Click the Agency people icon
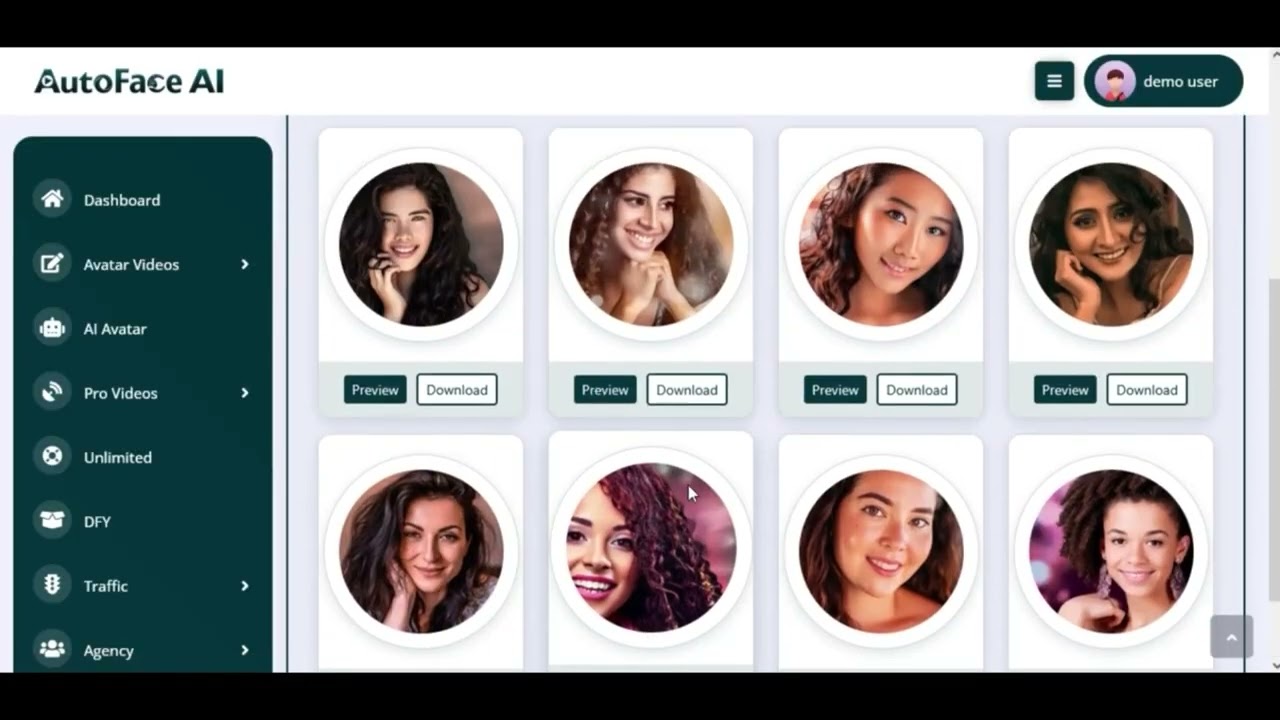 (52, 650)
